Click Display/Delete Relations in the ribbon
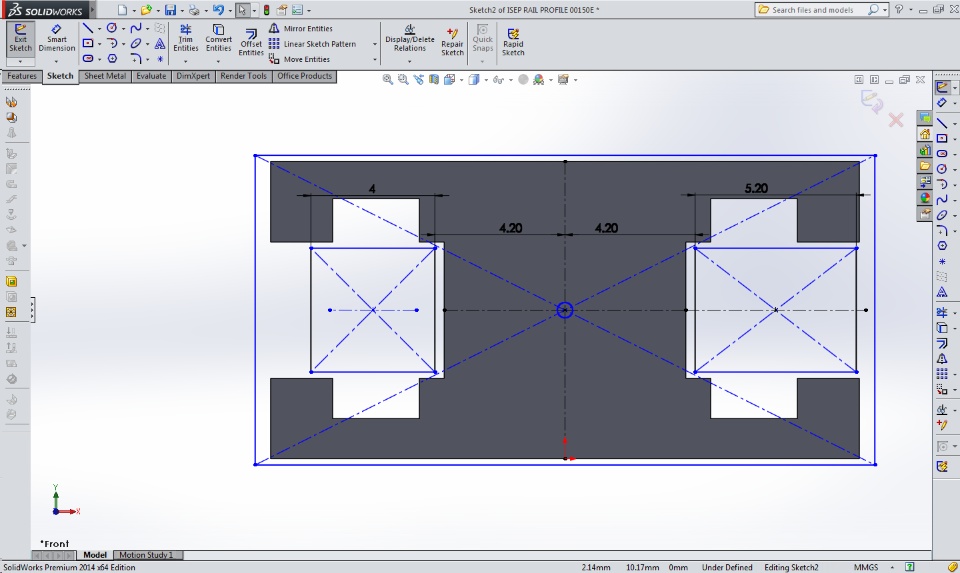 point(410,39)
